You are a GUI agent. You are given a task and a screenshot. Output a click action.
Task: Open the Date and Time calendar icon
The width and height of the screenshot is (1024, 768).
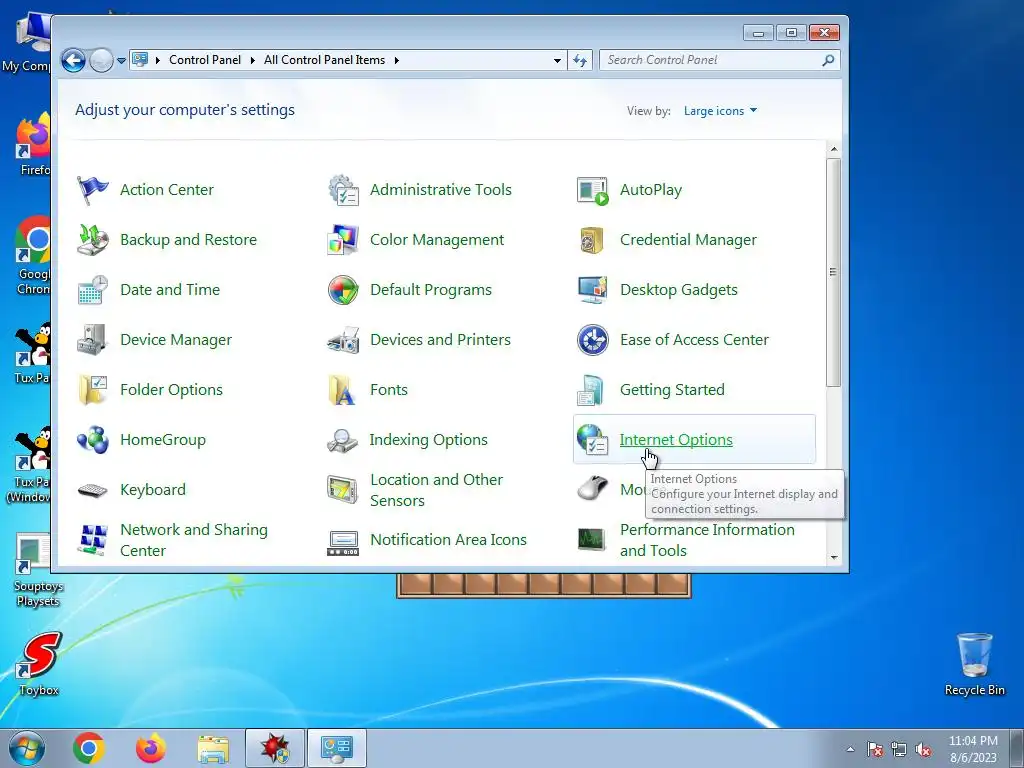click(x=92, y=290)
